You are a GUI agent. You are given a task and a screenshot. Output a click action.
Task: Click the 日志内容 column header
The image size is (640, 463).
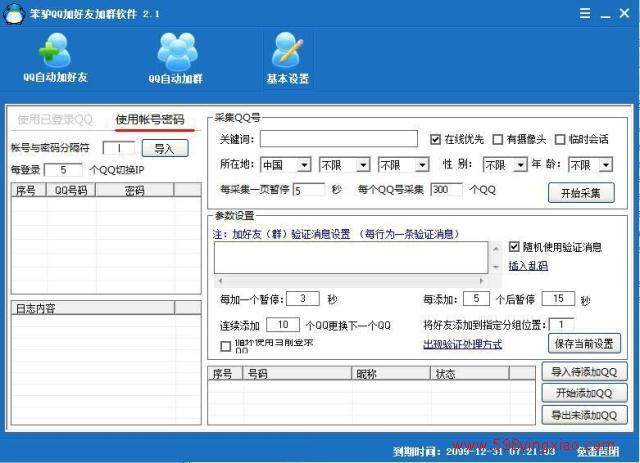point(93,308)
